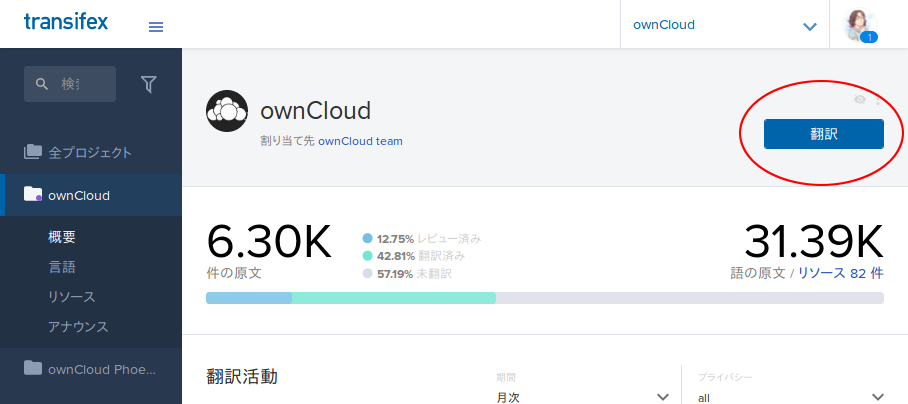Open the filter funnel icon
Viewport: 908px width, 404px height.
149,85
